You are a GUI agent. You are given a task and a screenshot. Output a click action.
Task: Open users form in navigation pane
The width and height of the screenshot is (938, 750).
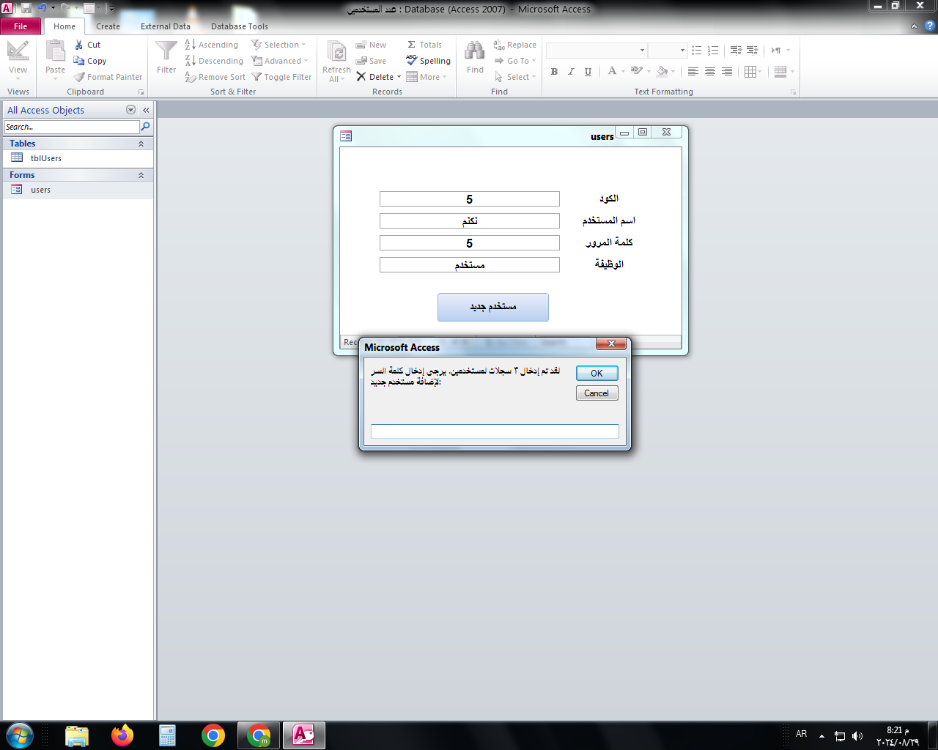coord(78,190)
